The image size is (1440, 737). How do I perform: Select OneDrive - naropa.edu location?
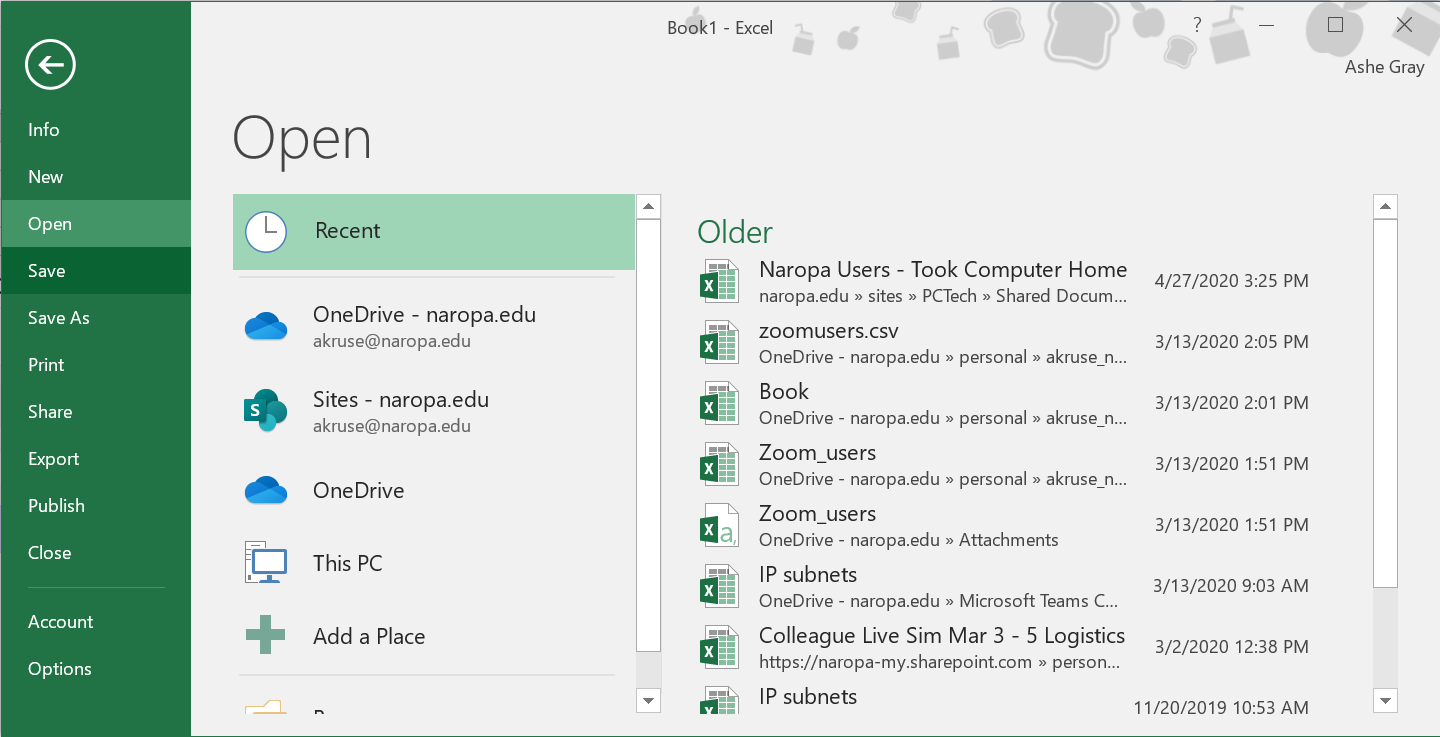(434, 326)
